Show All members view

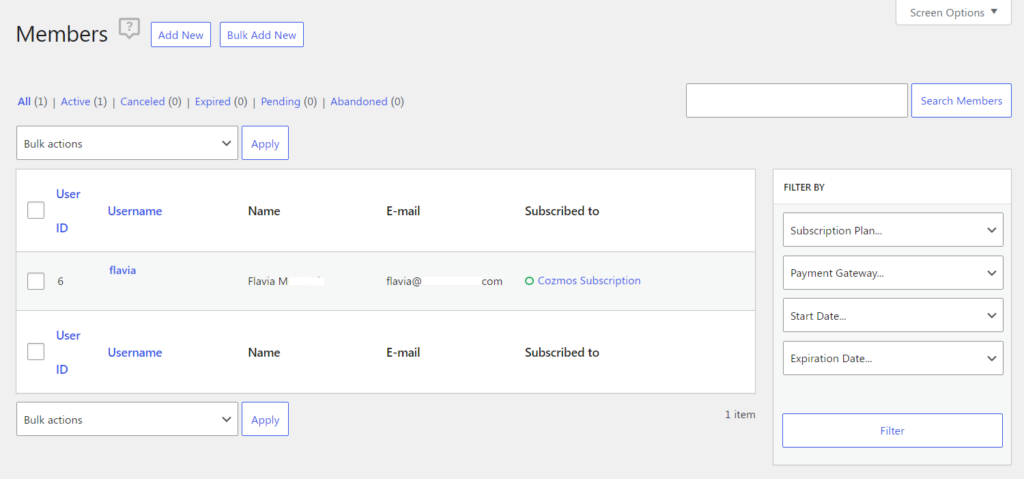24,102
